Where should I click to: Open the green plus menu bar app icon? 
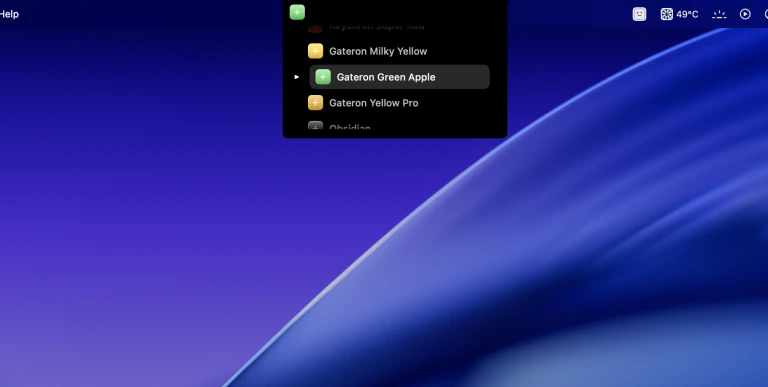click(297, 12)
